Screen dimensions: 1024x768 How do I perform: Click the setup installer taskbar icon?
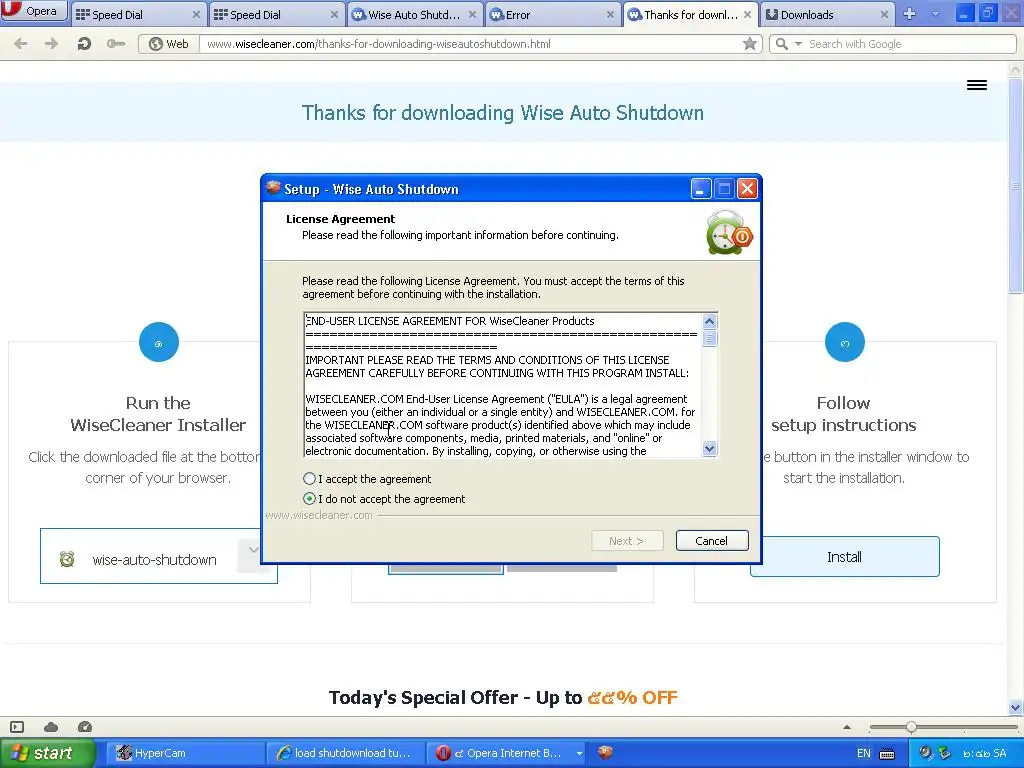(605, 752)
